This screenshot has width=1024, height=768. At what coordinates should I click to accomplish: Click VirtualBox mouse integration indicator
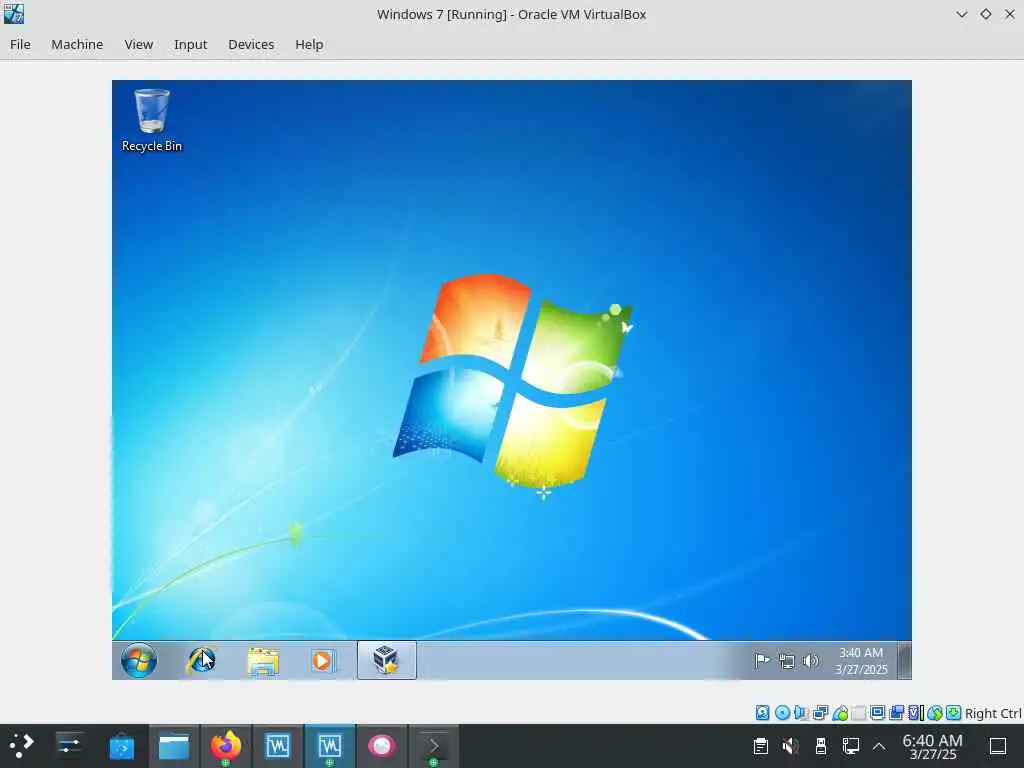[935, 712]
